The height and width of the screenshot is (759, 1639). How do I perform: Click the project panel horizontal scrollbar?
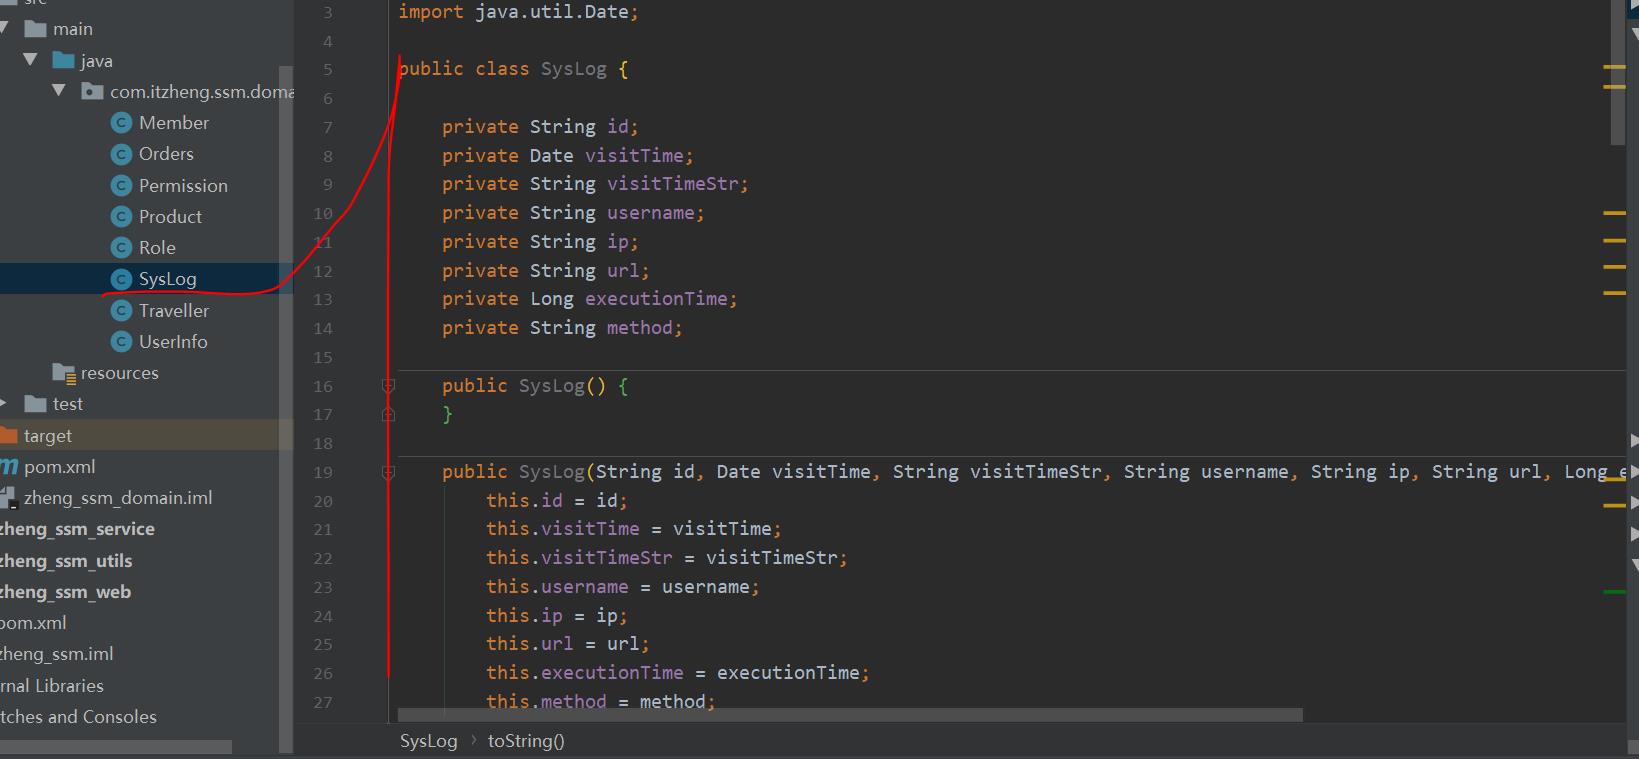click(x=116, y=747)
